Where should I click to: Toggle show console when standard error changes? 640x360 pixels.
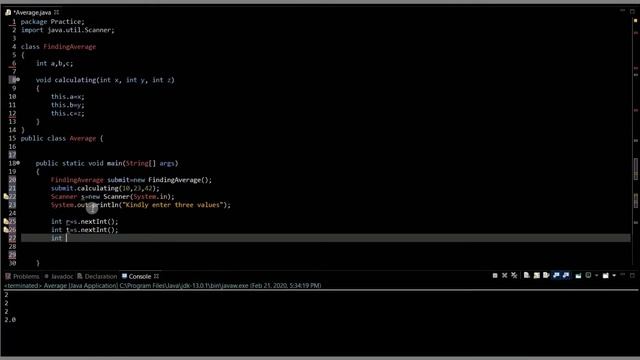566,276
